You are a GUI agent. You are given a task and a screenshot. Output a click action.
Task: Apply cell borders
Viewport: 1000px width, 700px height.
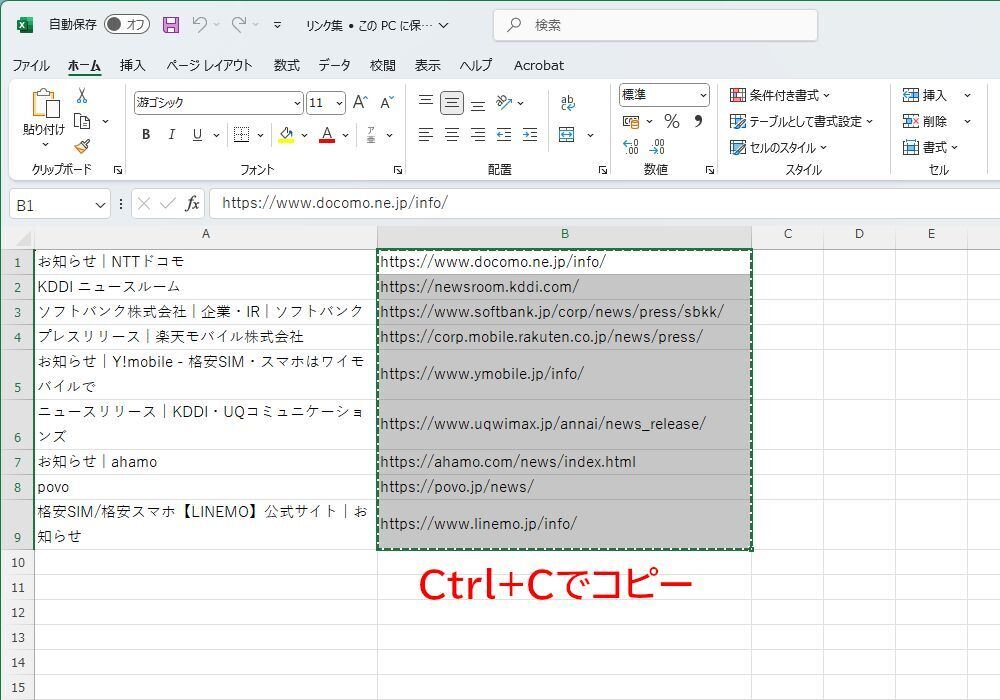(241, 135)
